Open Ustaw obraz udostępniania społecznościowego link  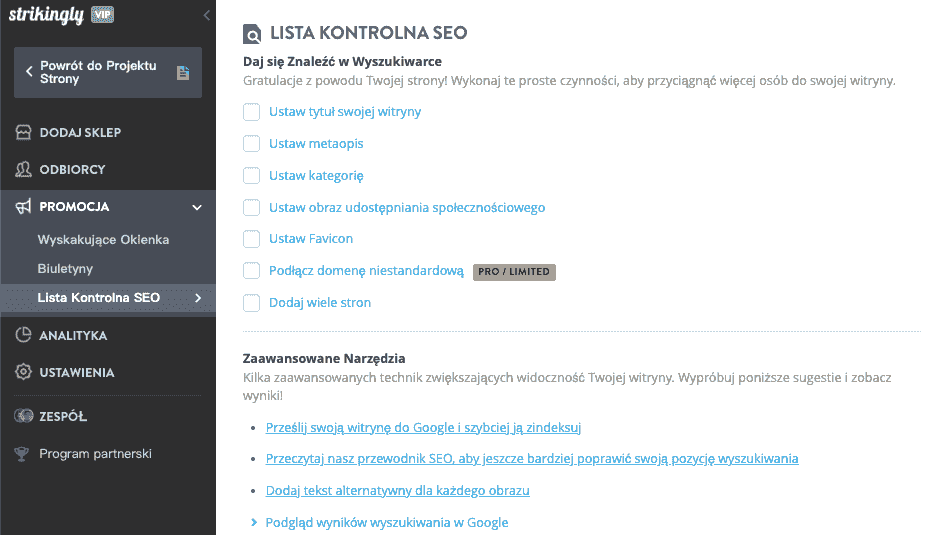click(407, 208)
